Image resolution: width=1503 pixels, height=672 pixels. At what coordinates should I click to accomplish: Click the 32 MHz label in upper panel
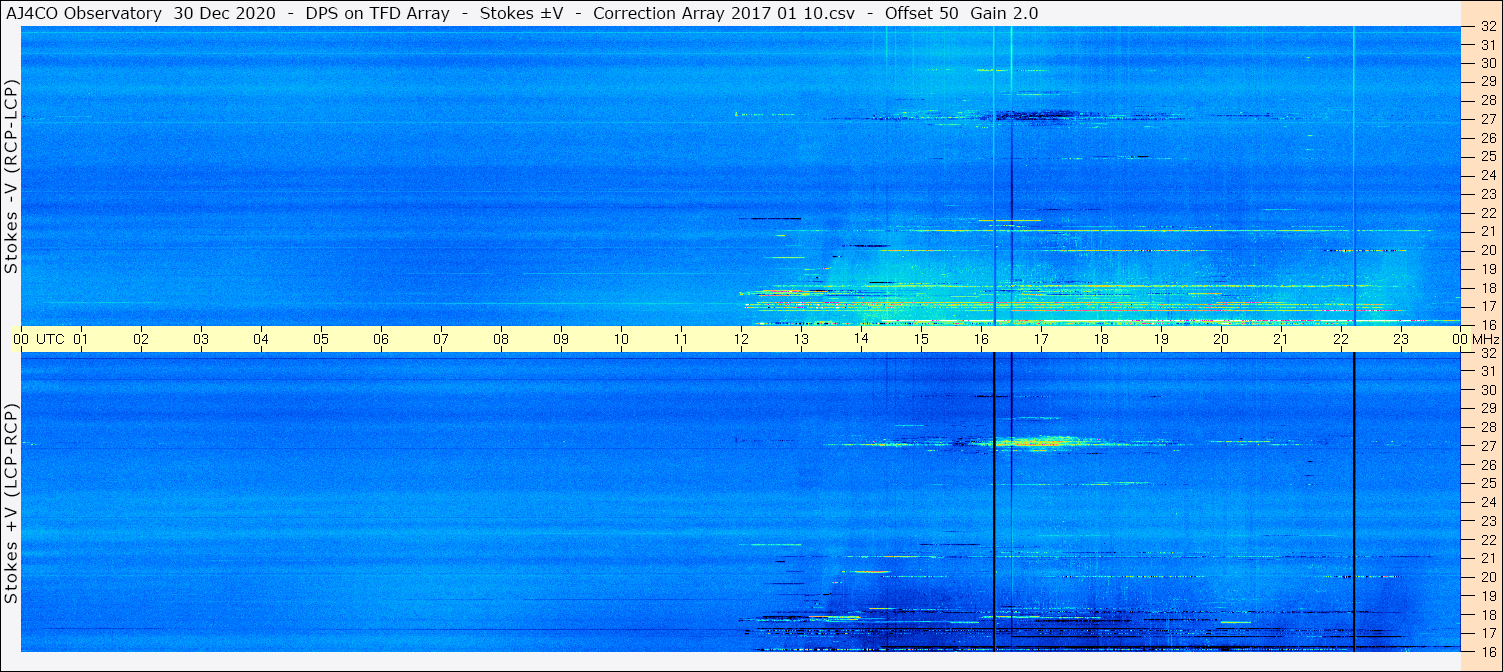point(1488,26)
